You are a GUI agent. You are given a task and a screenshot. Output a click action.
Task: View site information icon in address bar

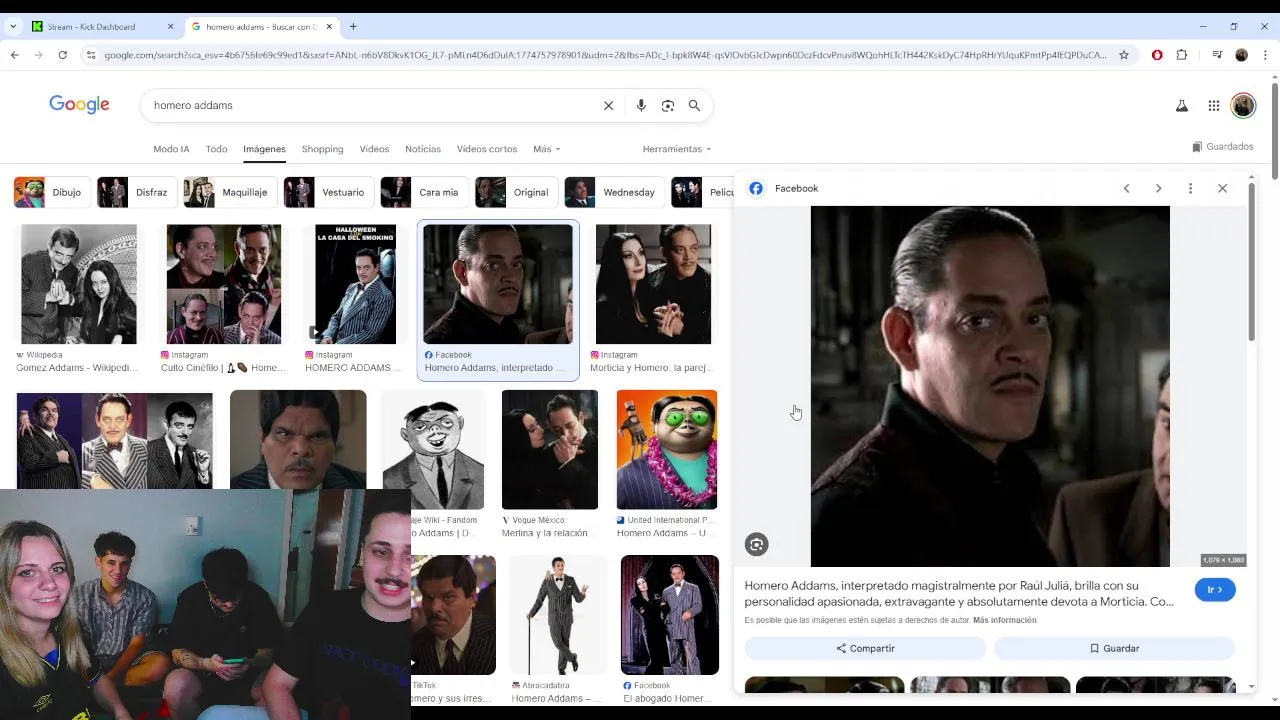click(90, 55)
